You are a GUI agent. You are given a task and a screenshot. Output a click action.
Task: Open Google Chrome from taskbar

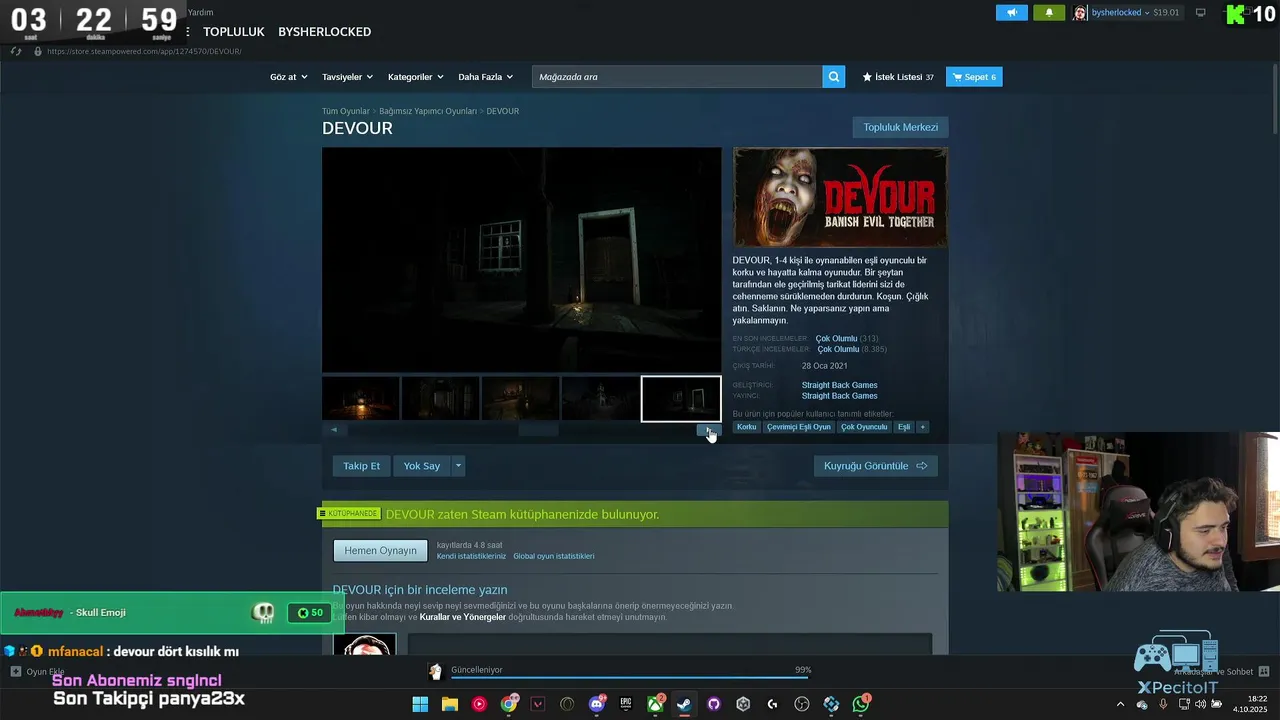pos(509,704)
